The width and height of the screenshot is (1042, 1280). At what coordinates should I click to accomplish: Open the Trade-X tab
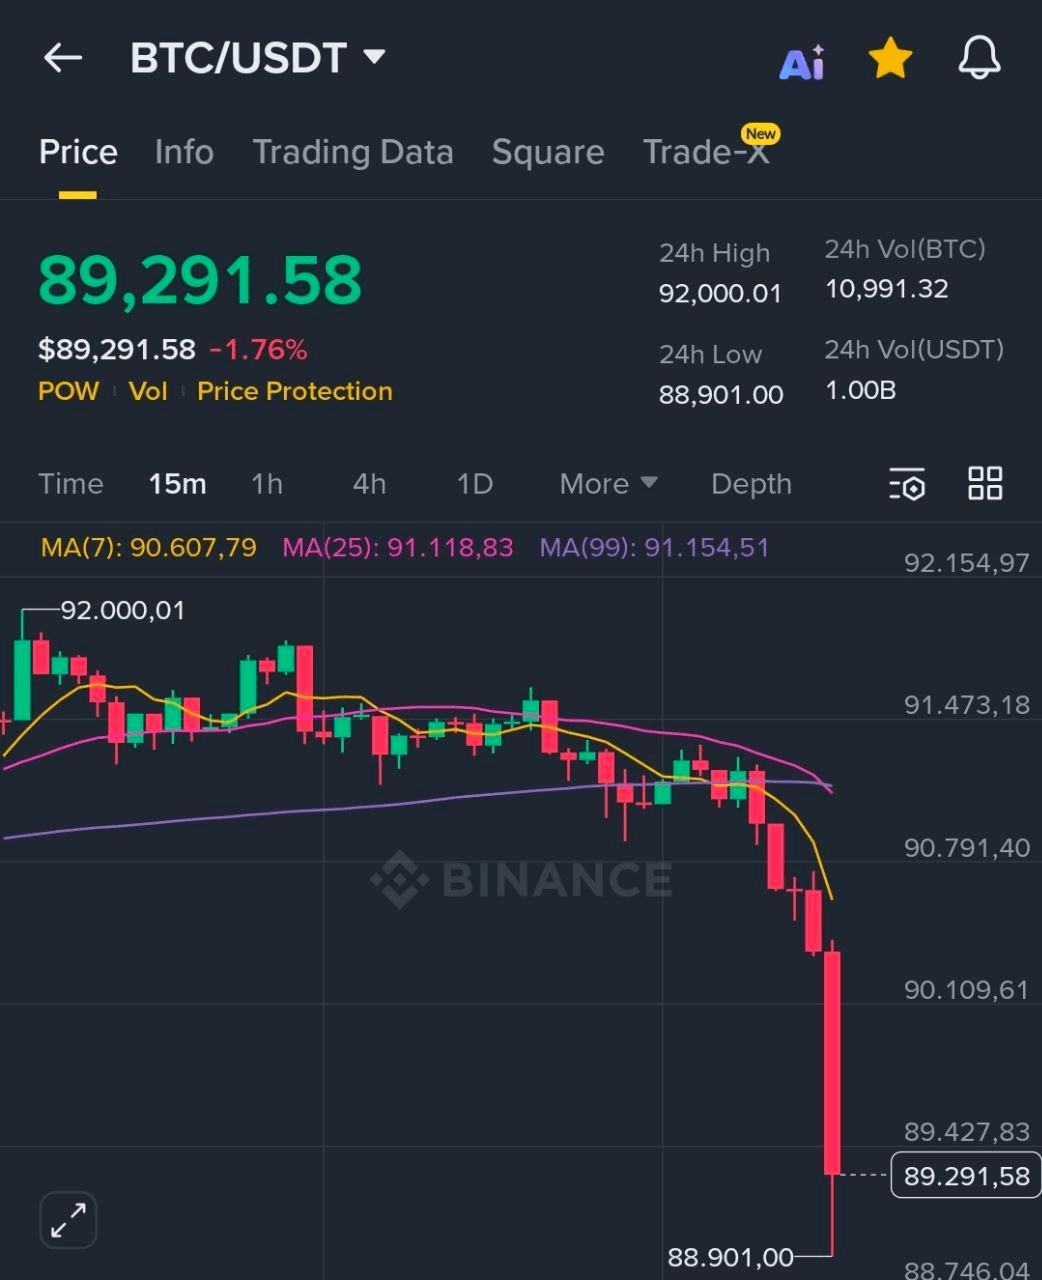pos(706,152)
